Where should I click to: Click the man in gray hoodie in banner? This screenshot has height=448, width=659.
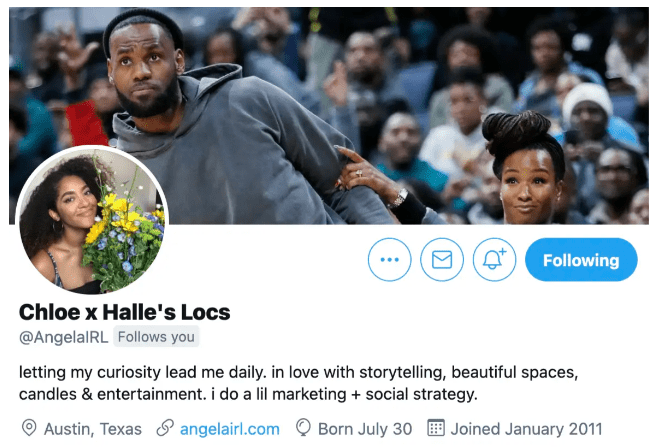pos(223,122)
